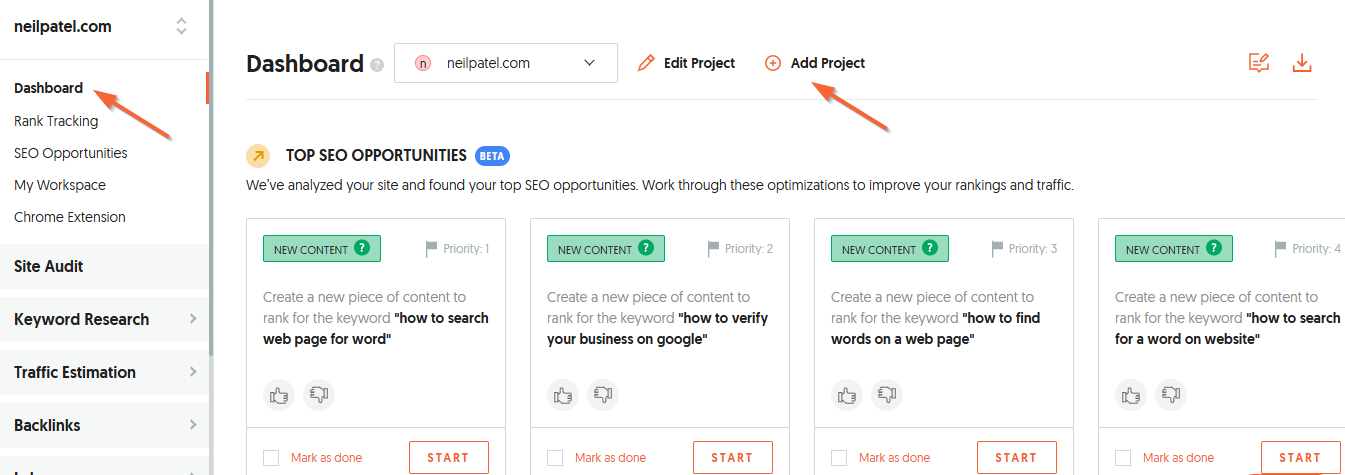Click thumbs down on Priority 2 card

[602, 395]
